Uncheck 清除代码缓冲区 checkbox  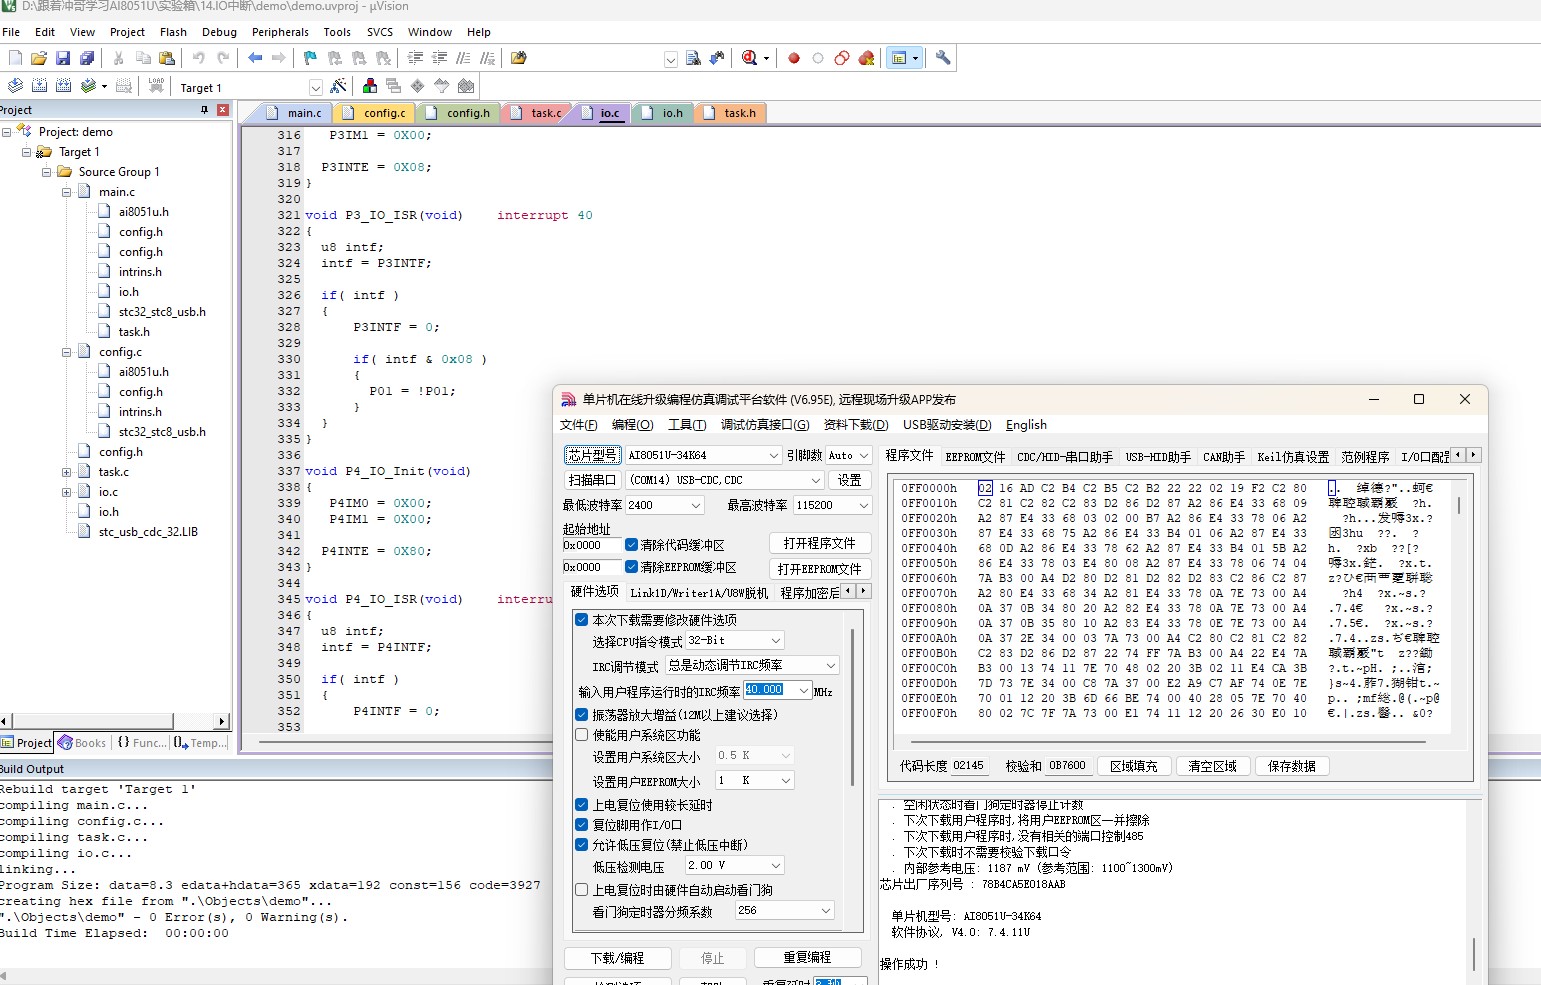point(631,545)
